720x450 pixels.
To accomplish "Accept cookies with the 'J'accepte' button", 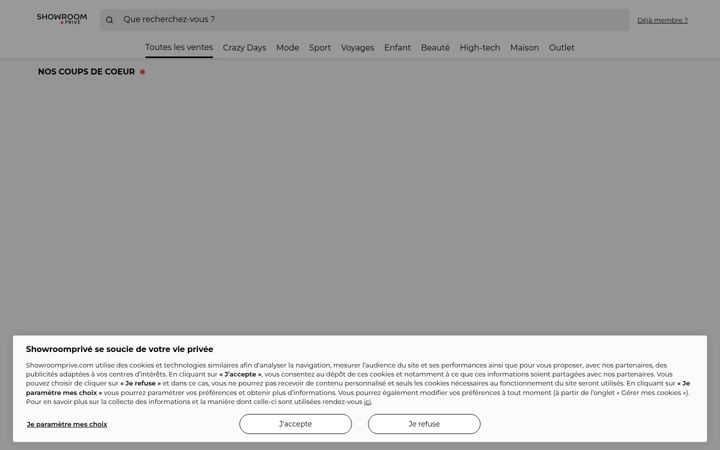I will [x=295, y=424].
